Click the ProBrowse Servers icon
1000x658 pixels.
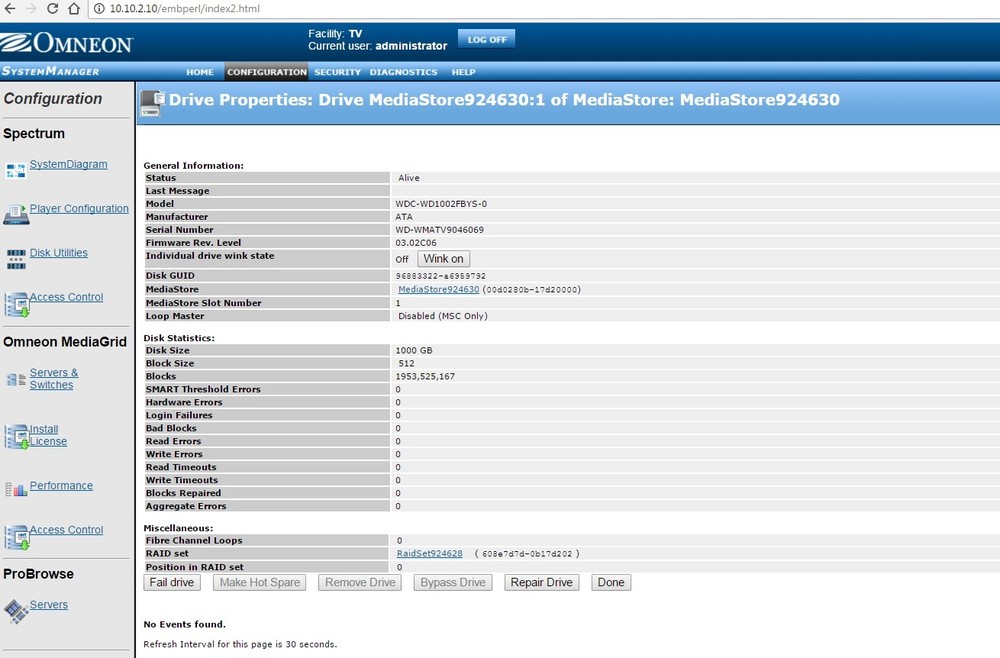[x=17, y=611]
